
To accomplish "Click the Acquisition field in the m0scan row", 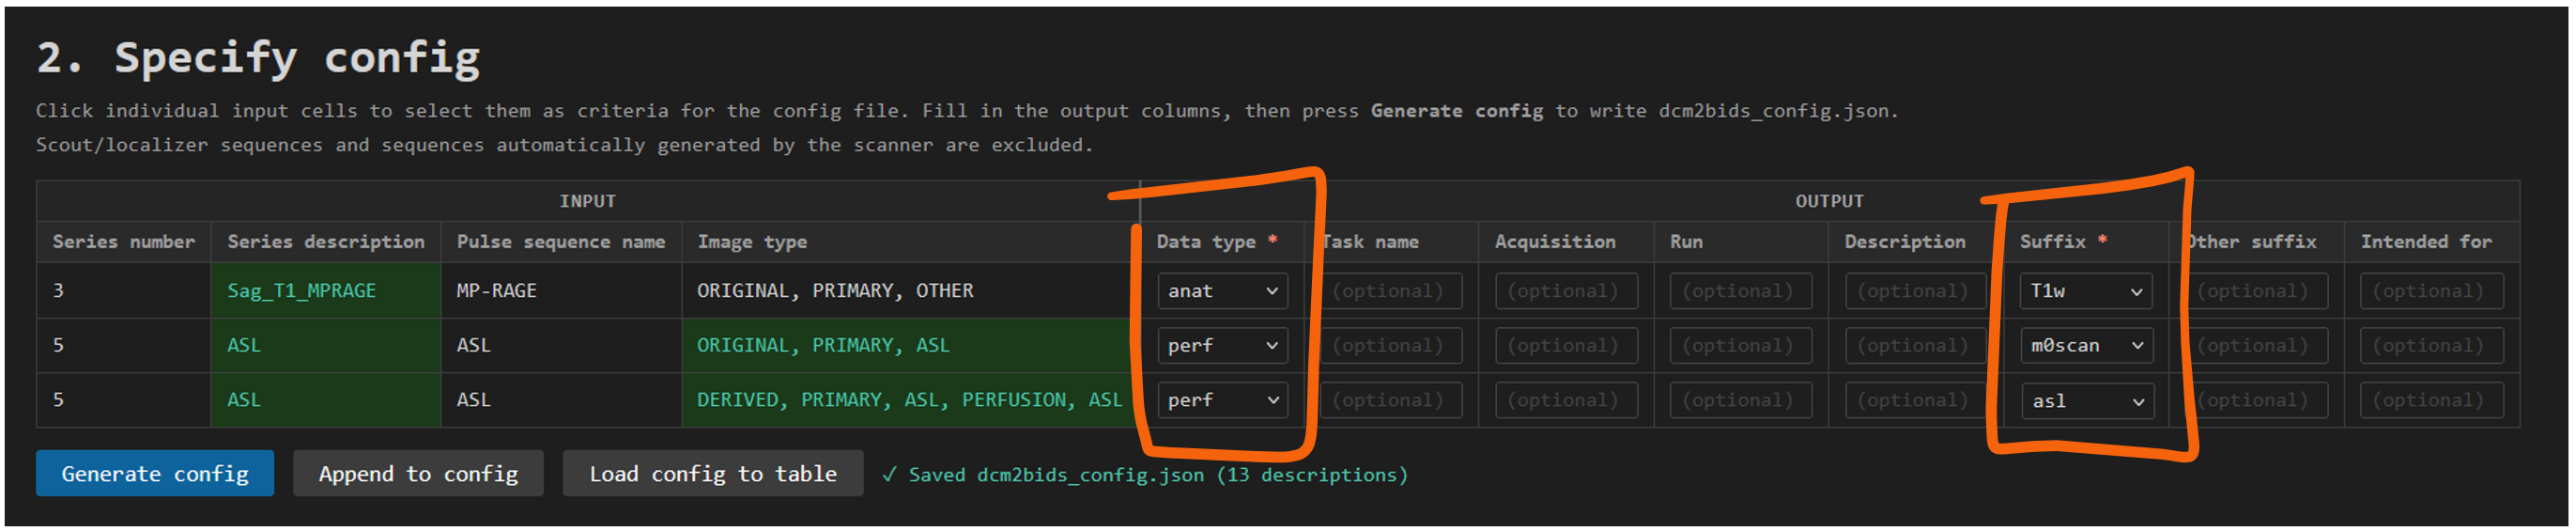I will point(1566,346).
